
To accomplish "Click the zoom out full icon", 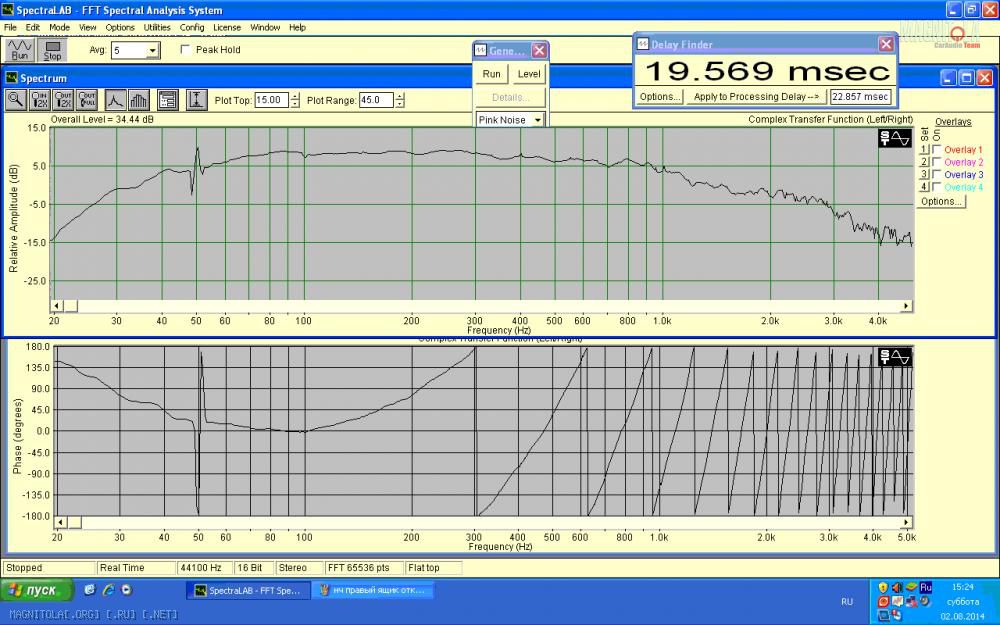I will 88,99.
